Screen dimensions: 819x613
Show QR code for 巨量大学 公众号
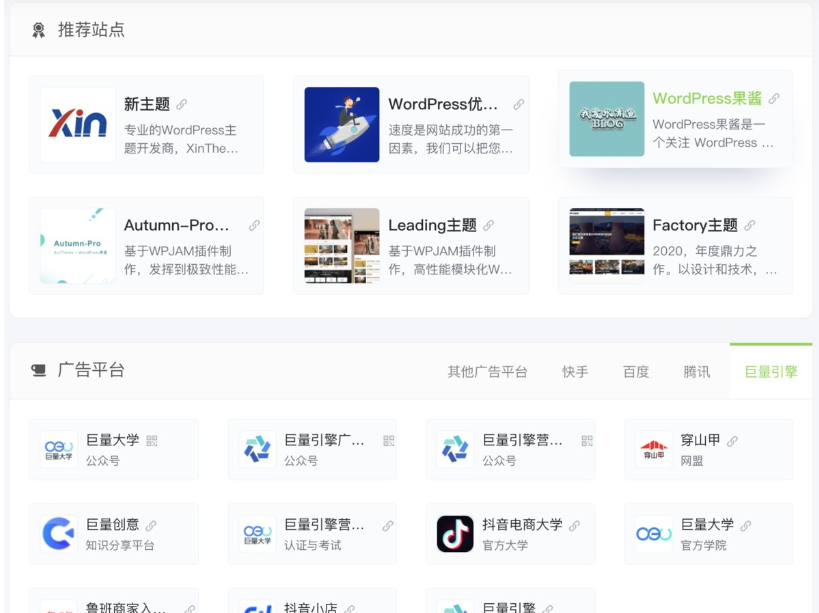click(x=151, y=441)
